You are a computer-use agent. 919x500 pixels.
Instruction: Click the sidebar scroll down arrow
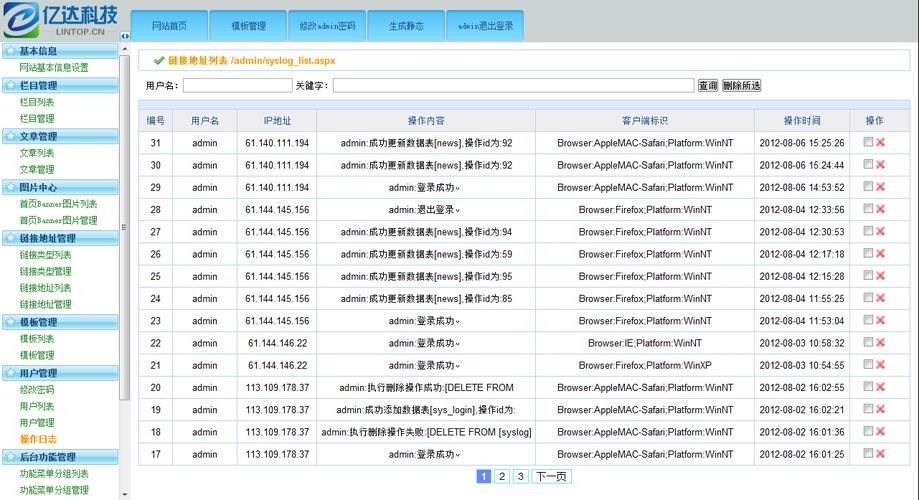pyautogui.click(x=124, y=495)
